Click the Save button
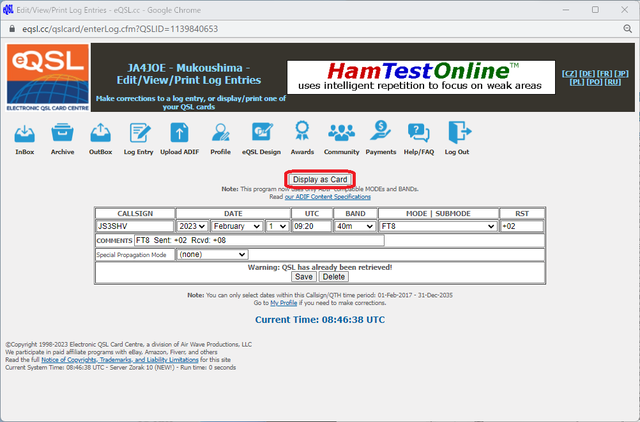Screen dimensions: 640x422 [x=304, y=277]
